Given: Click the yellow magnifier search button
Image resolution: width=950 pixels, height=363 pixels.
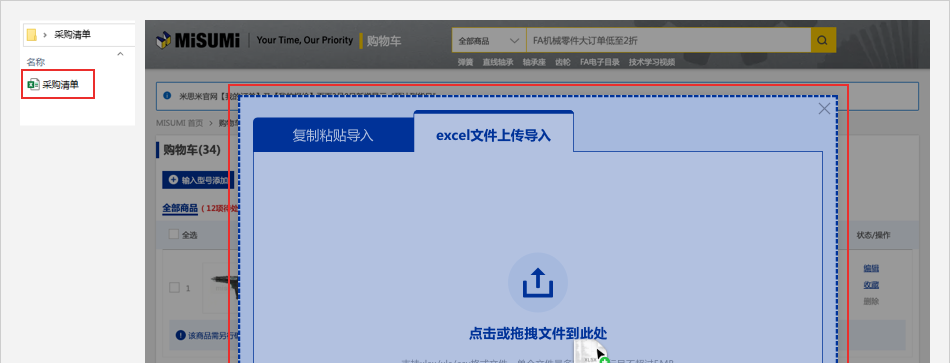Looking at the screenshot, I should click(x=823, y=41).
